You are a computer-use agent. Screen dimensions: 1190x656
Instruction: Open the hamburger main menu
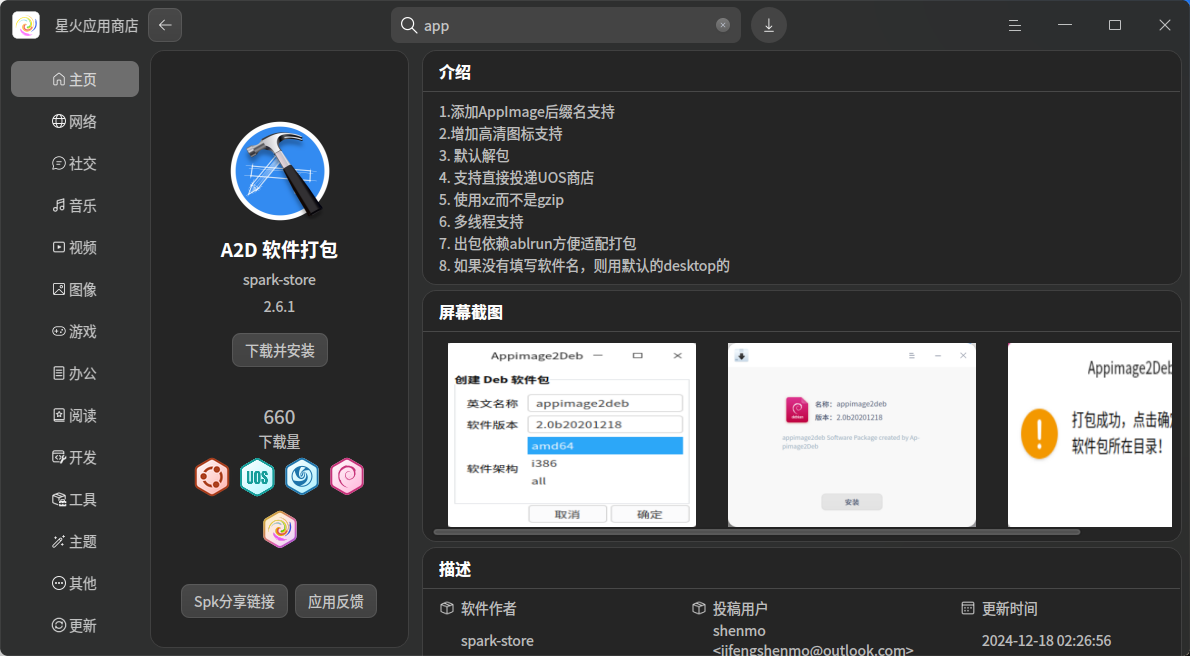(x=1015, y=25)
